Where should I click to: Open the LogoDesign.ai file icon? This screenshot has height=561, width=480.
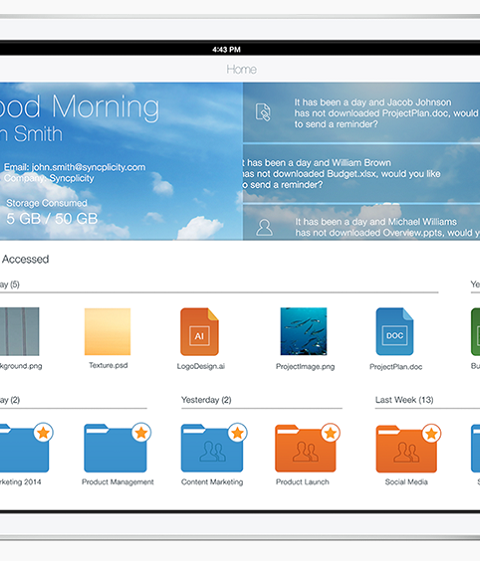199,332
